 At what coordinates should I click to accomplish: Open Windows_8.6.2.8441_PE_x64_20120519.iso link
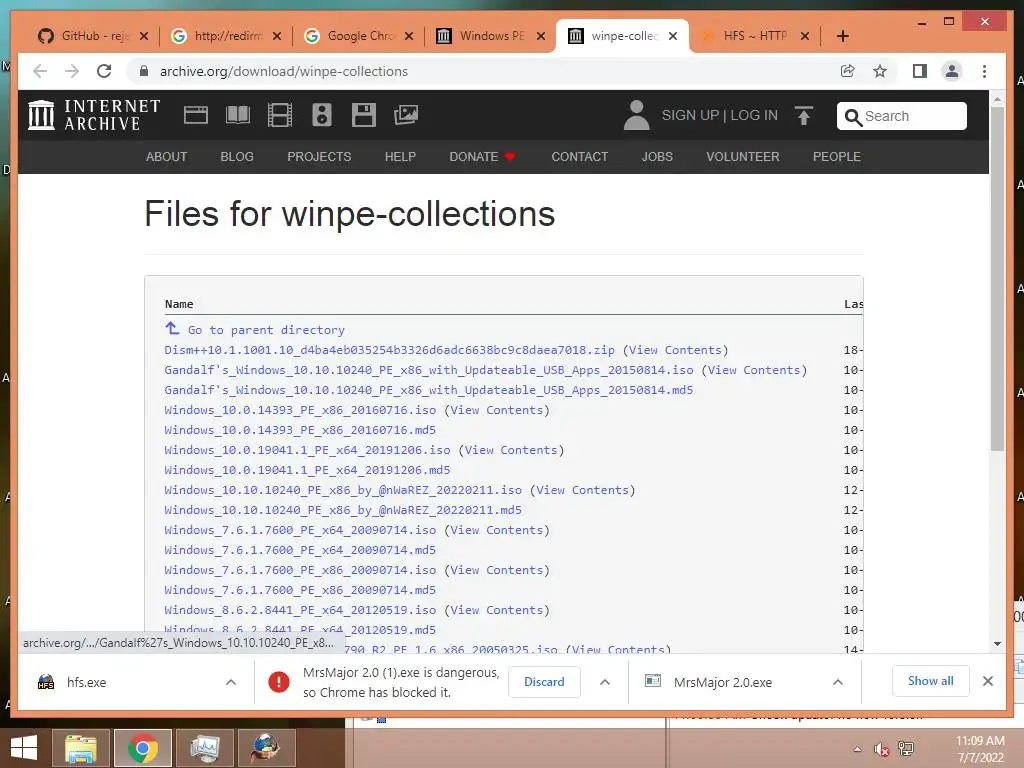pos(300,610)
